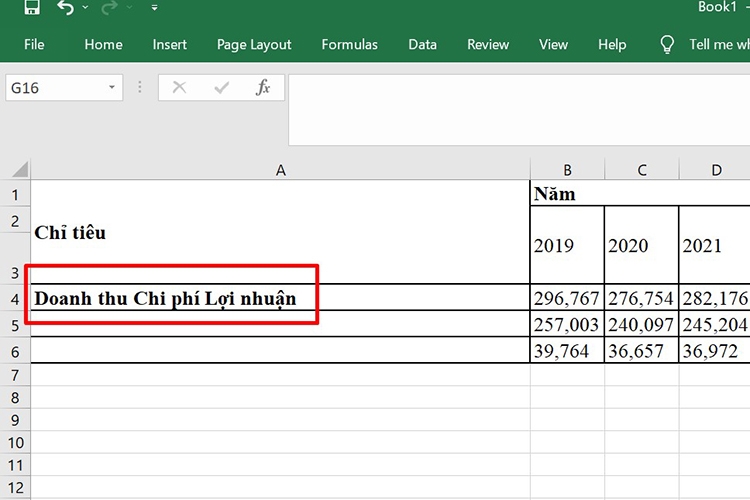Click the cell with value 257,003

567,324
